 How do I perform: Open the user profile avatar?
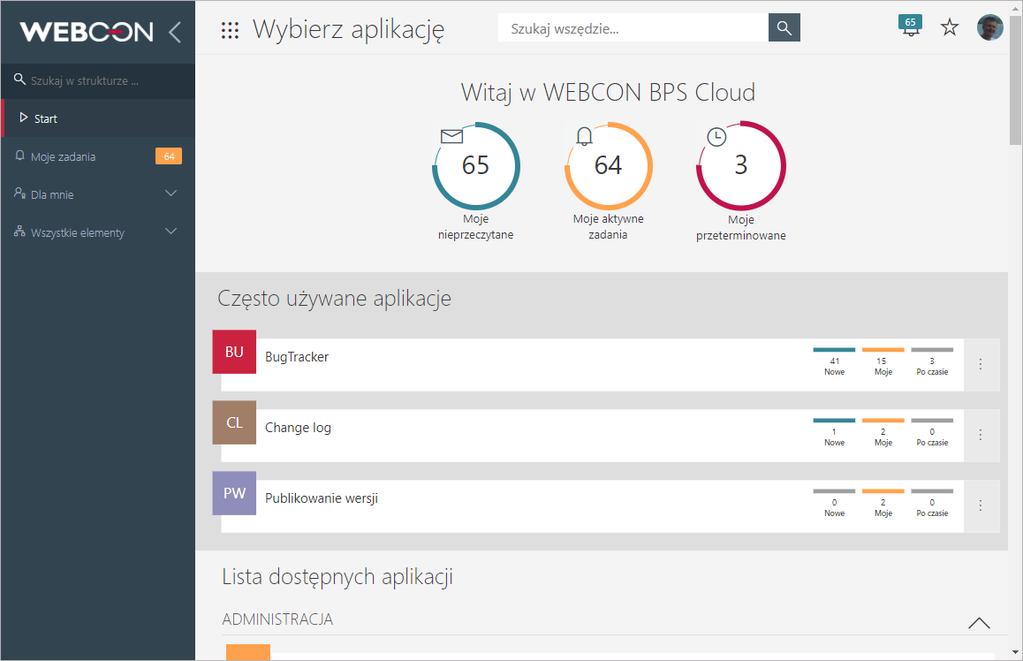[x=990, y=27]
